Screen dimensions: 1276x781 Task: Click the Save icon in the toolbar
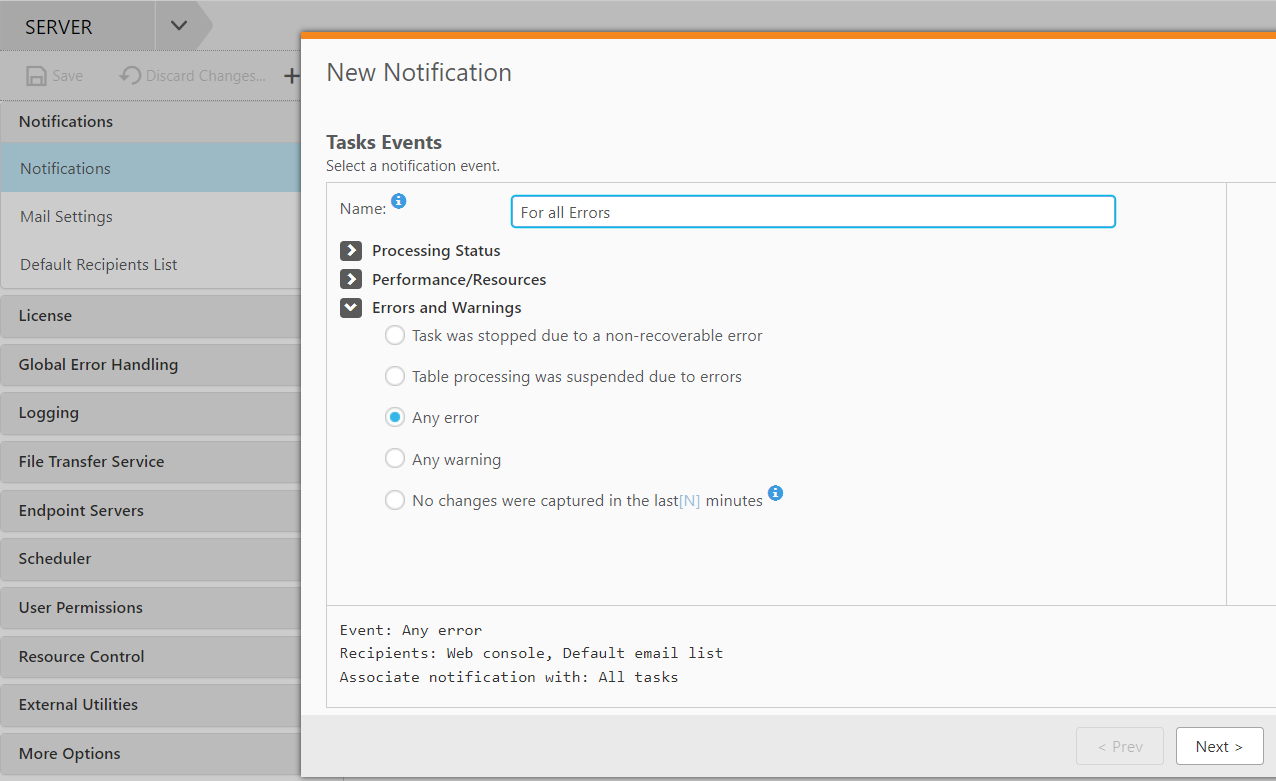(x=54, y=75)
